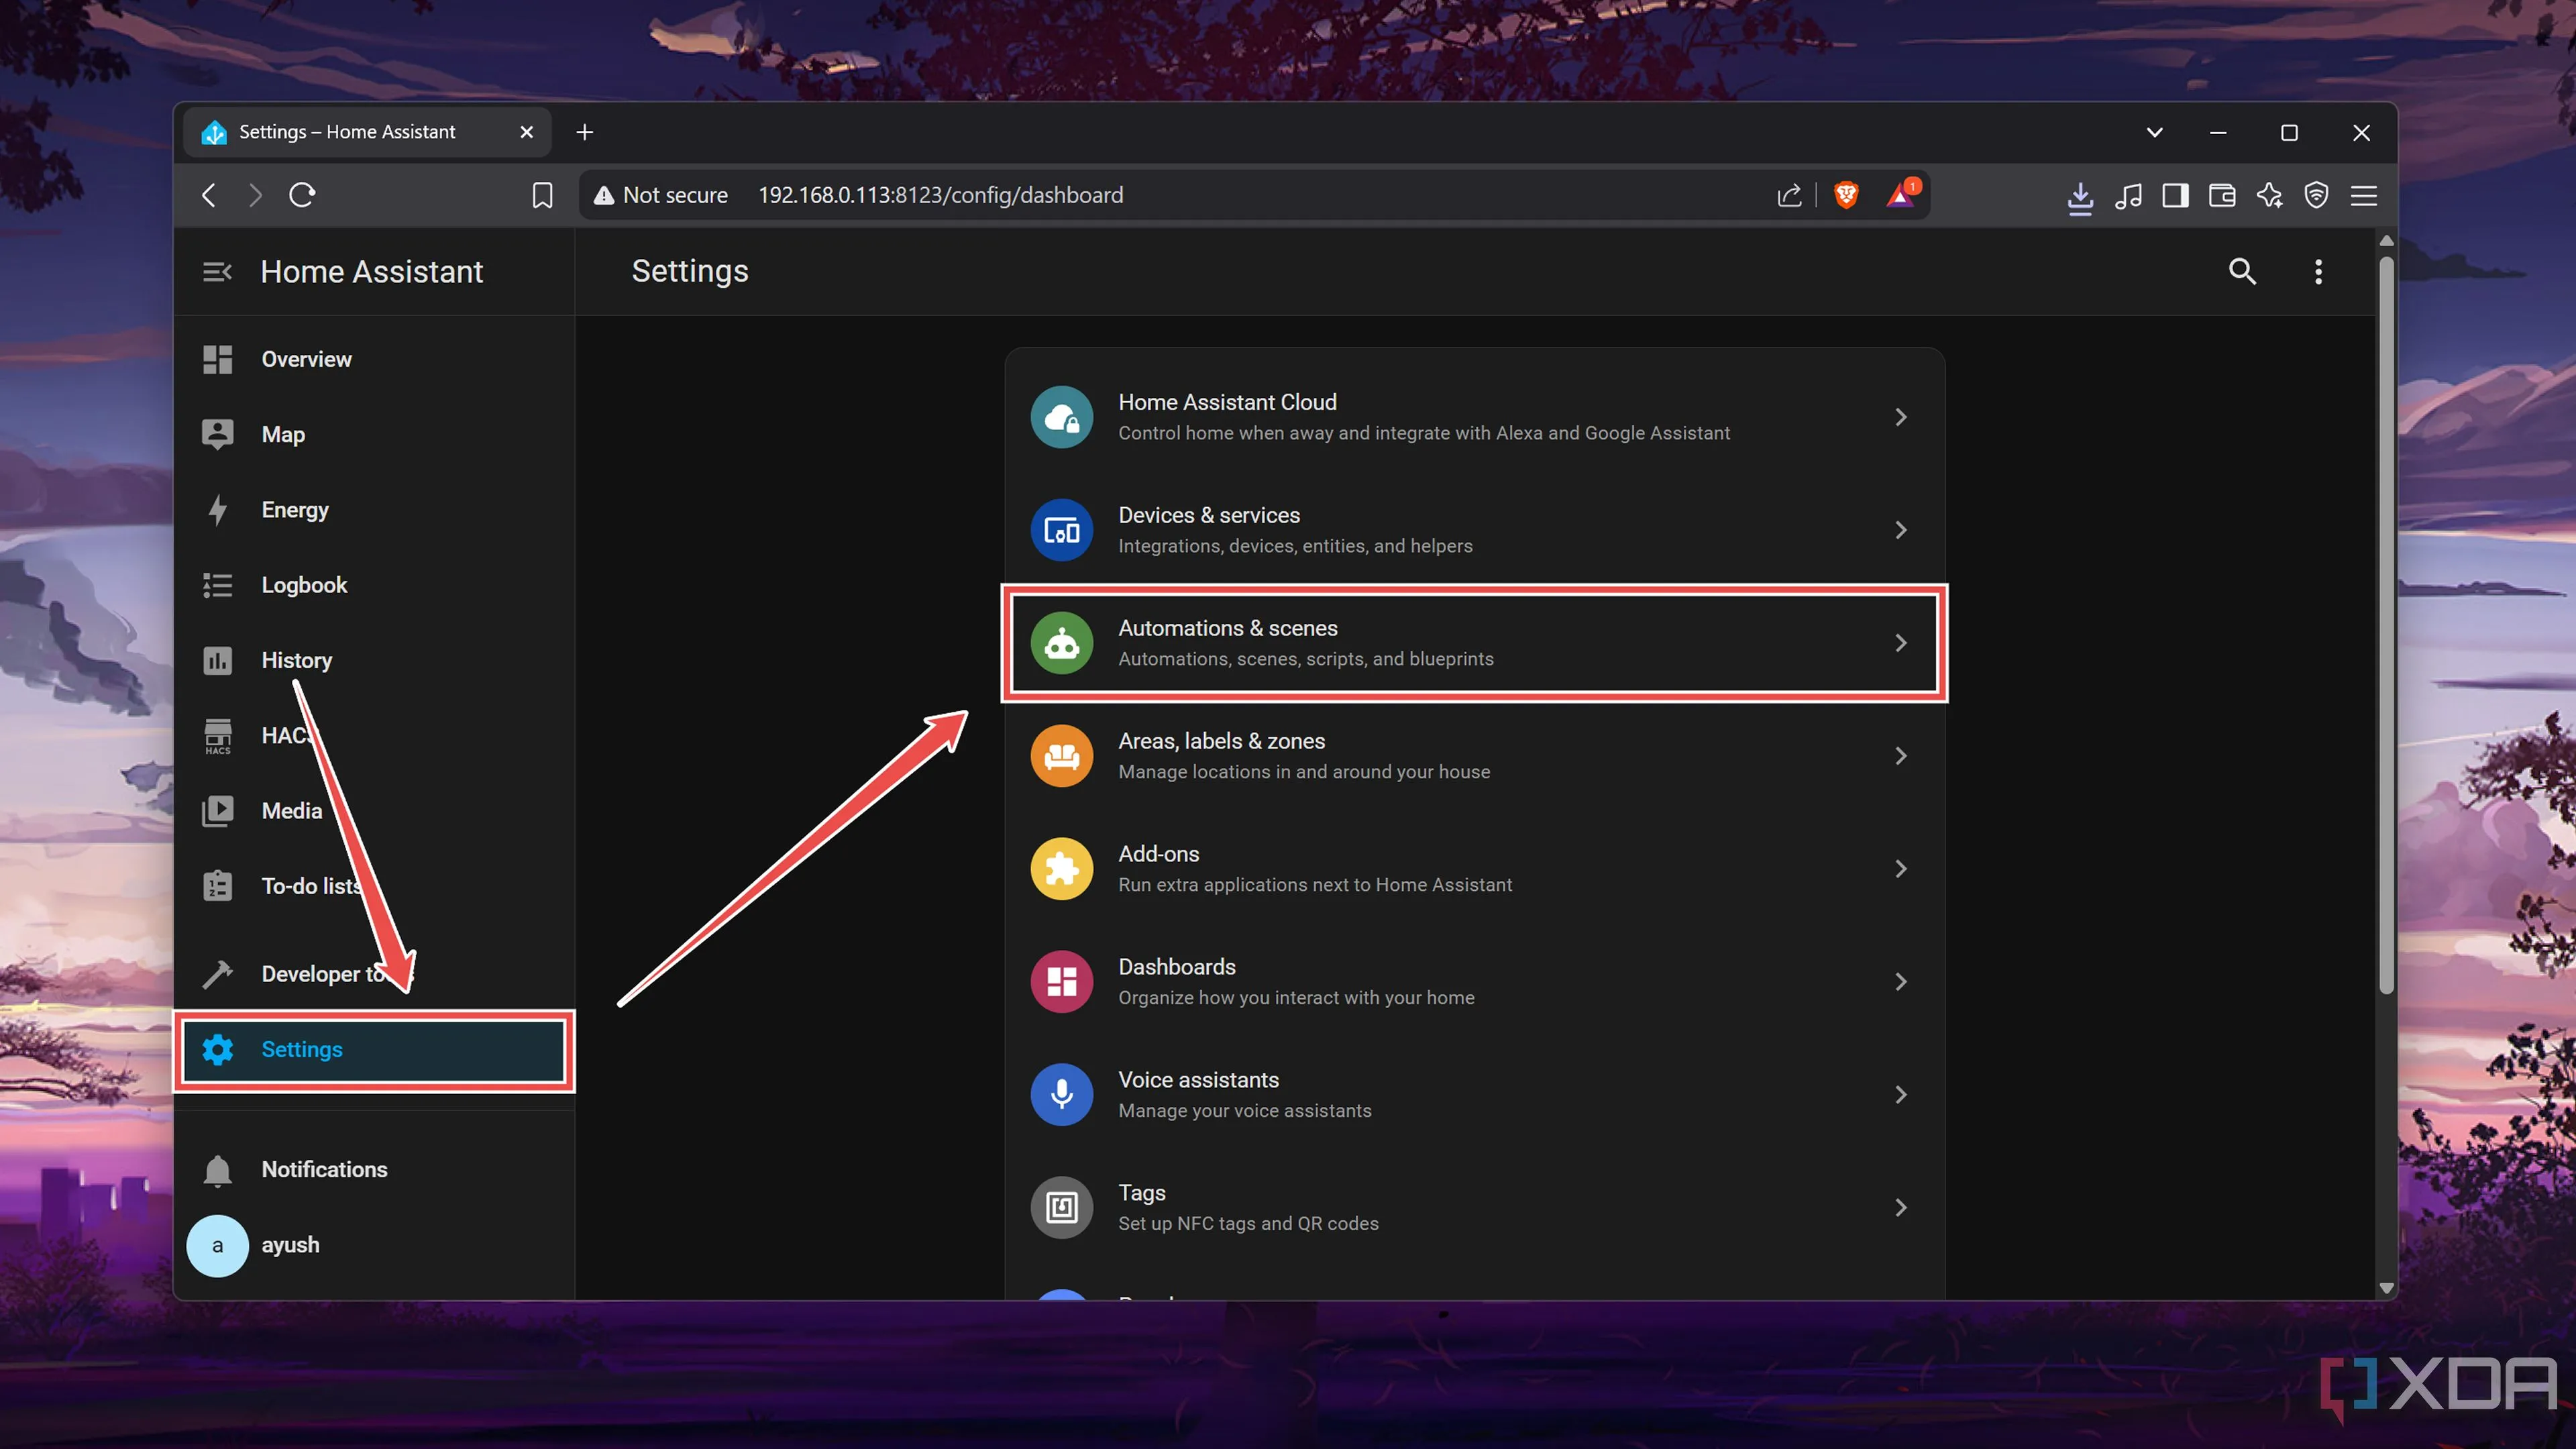
Task: Bookmark this page with the bookmark icon
Action: click(542, 195)
